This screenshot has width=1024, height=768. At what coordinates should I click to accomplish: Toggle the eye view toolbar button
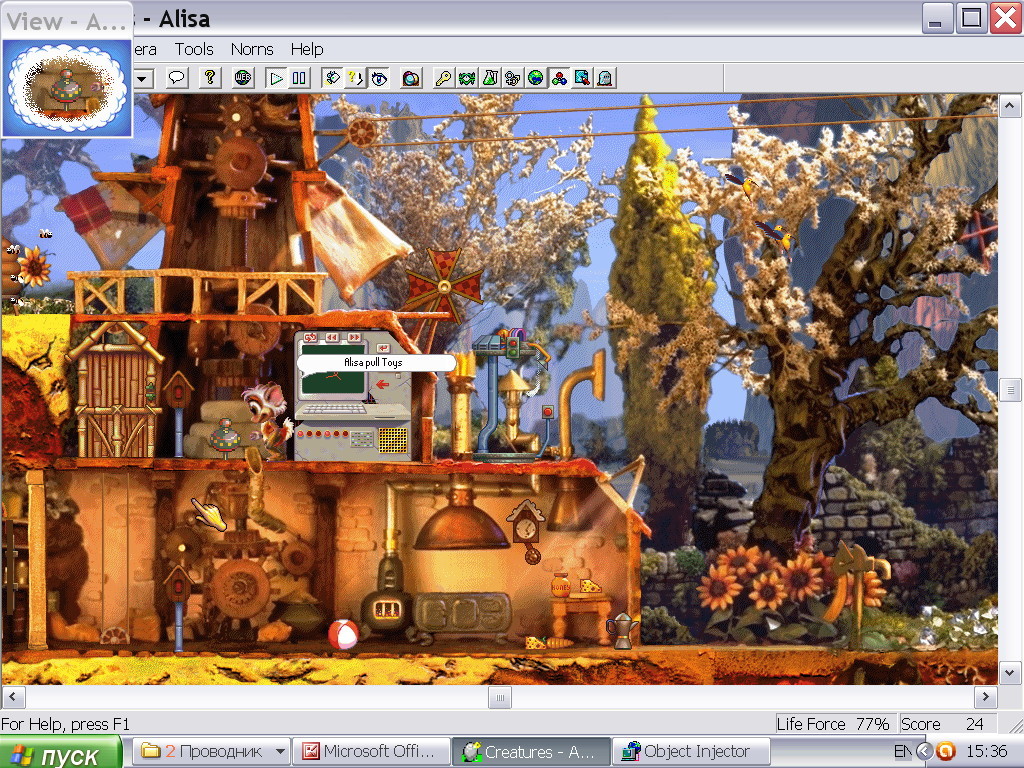378,78
